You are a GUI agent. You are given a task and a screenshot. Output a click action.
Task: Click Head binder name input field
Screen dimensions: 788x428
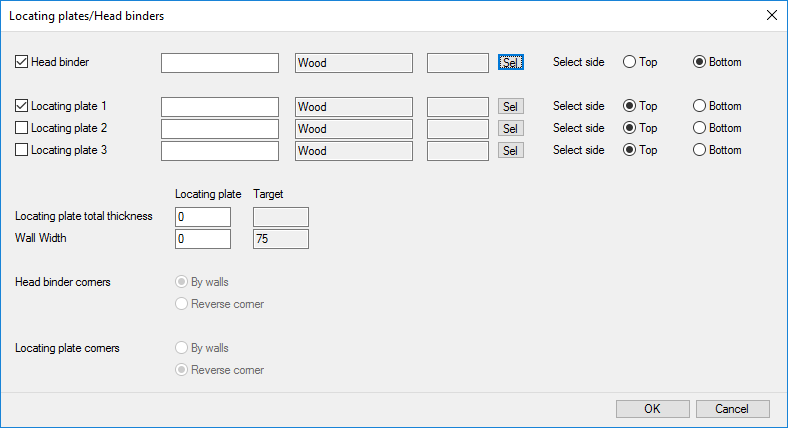[219, 63]
